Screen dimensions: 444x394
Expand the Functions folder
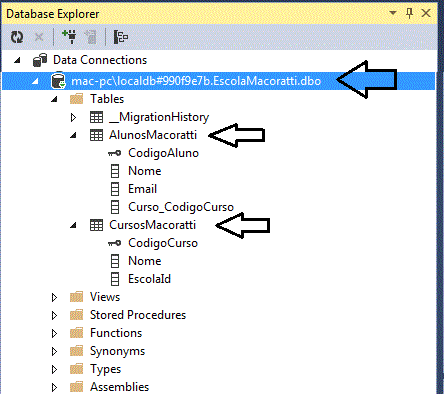pyautogui.click(x=54, y=333)
